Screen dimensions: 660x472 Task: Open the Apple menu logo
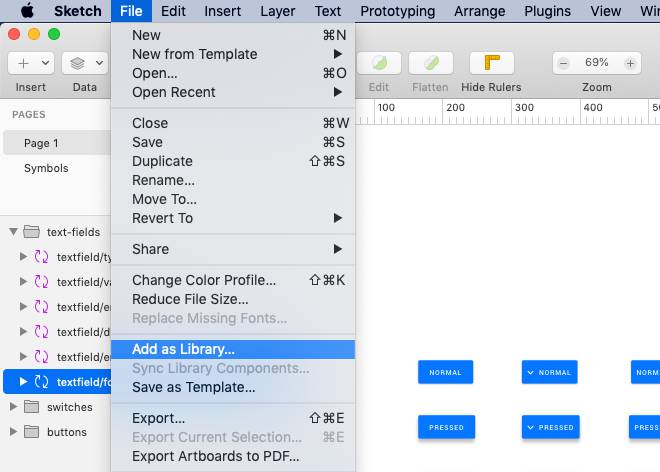27,12
